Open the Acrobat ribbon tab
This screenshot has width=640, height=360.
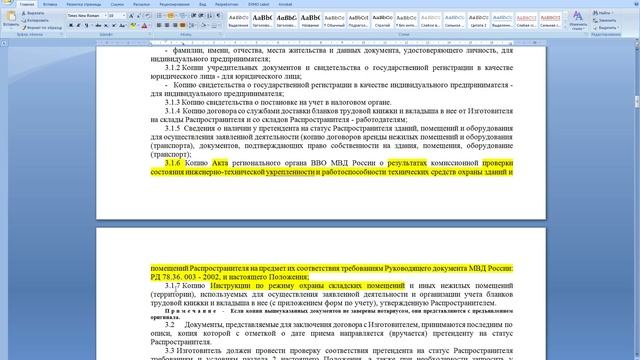point(285,4)
